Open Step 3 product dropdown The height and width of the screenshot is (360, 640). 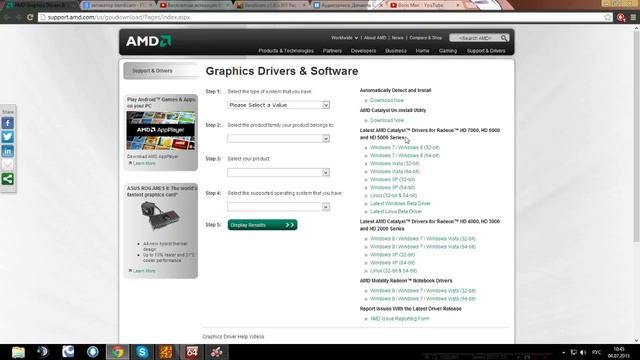(x=278, y=173)
